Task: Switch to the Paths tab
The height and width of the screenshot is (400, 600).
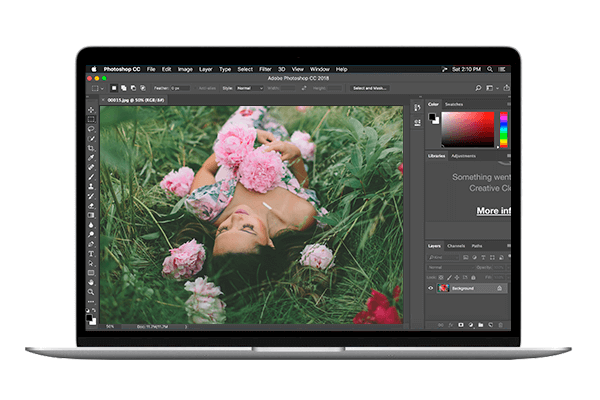Action: click(x=477, y=246)
